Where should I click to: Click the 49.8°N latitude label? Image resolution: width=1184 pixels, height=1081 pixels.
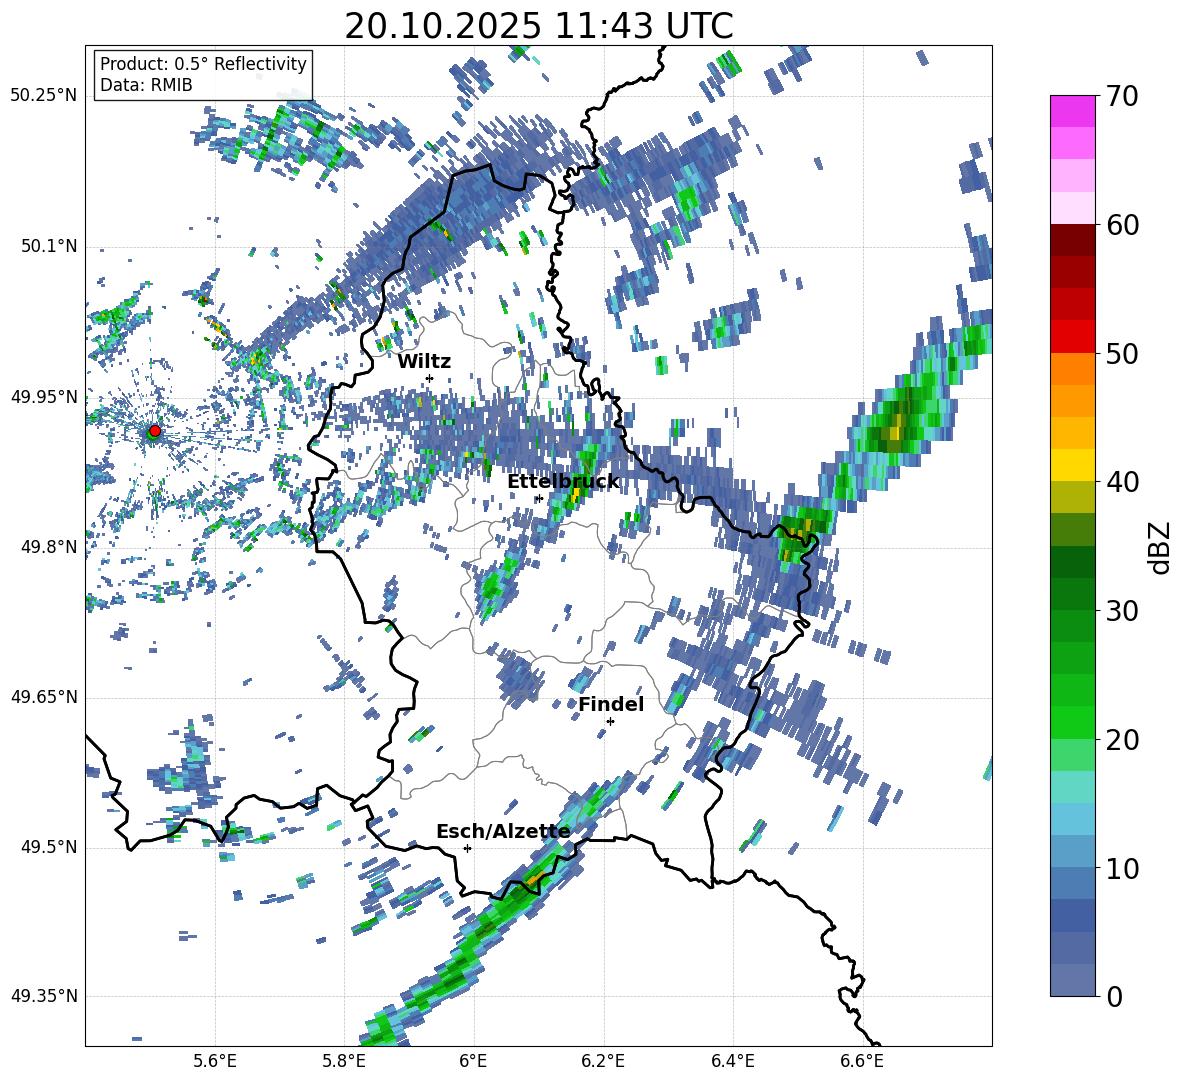pos(48,547)
